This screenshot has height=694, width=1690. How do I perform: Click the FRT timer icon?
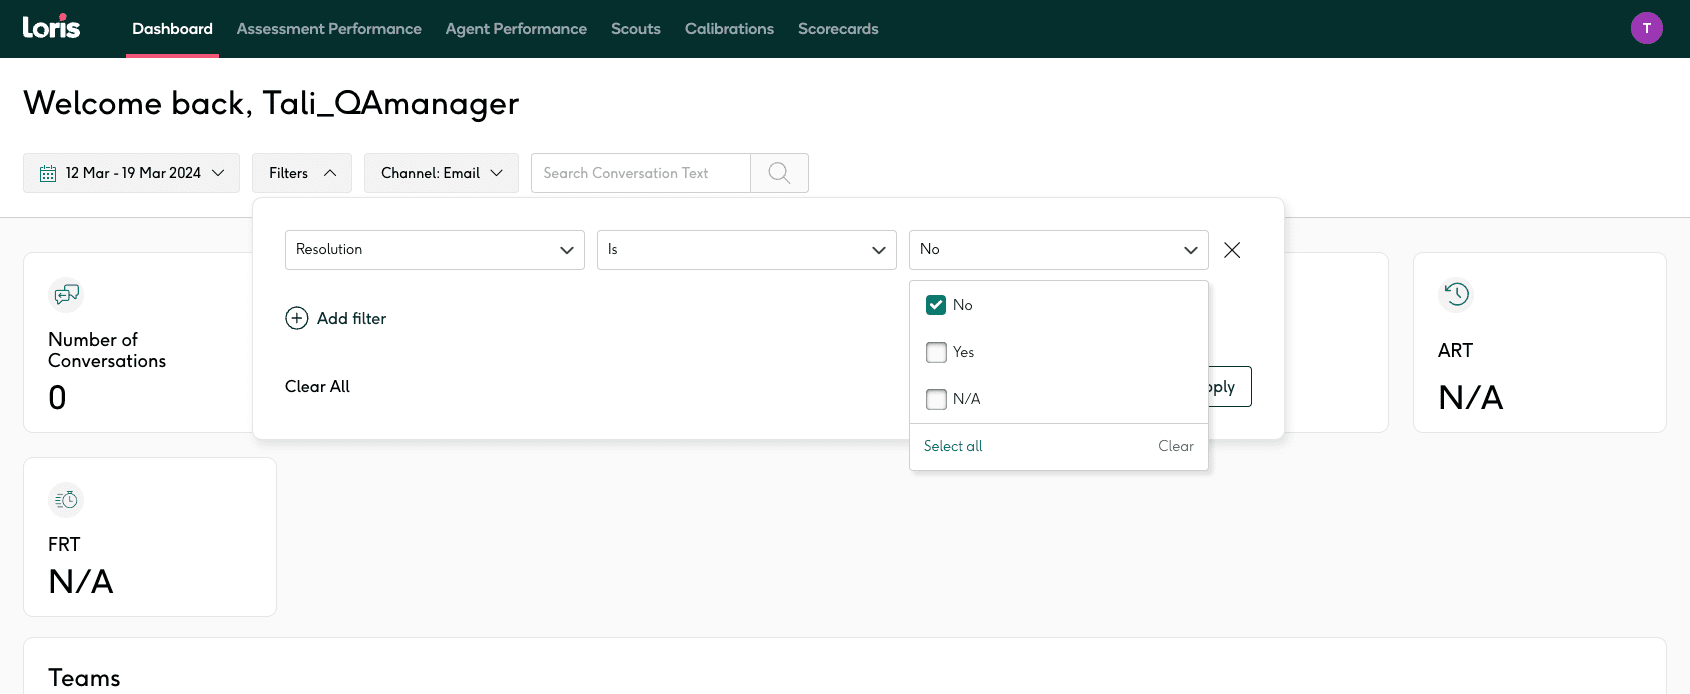tap(66, 500)
